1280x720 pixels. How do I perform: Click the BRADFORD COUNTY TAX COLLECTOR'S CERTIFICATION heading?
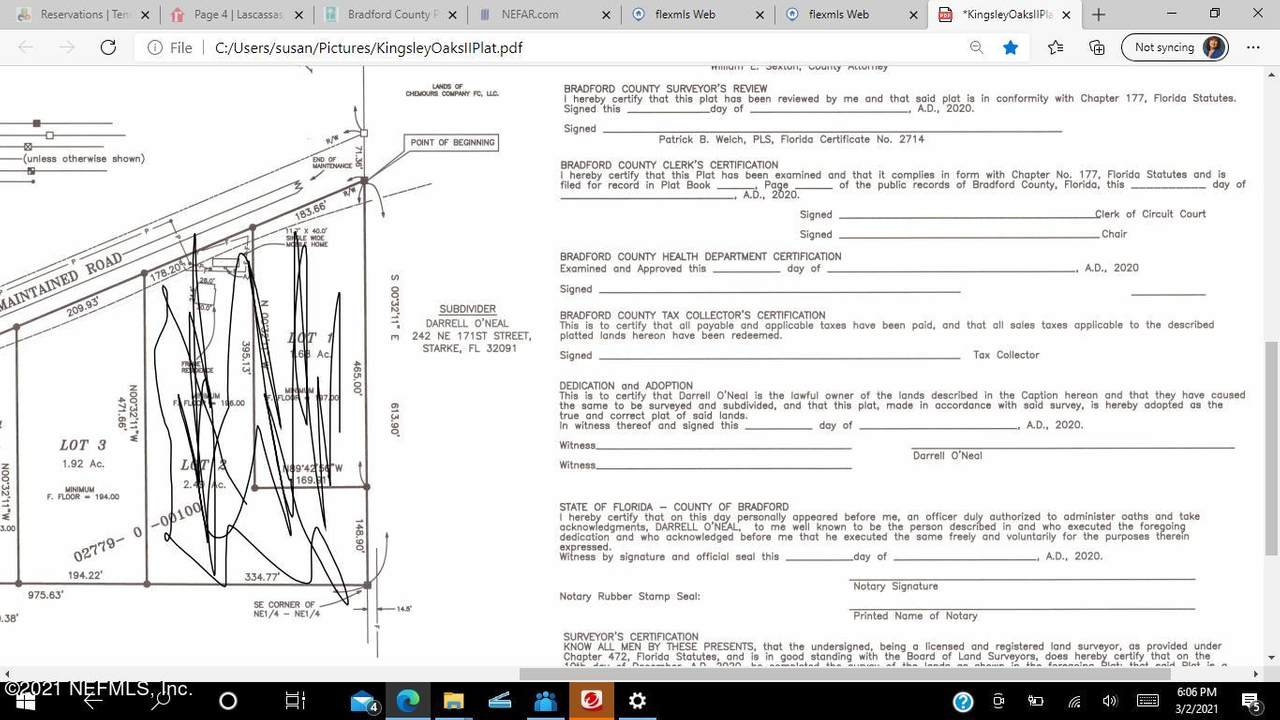(693, 315)
